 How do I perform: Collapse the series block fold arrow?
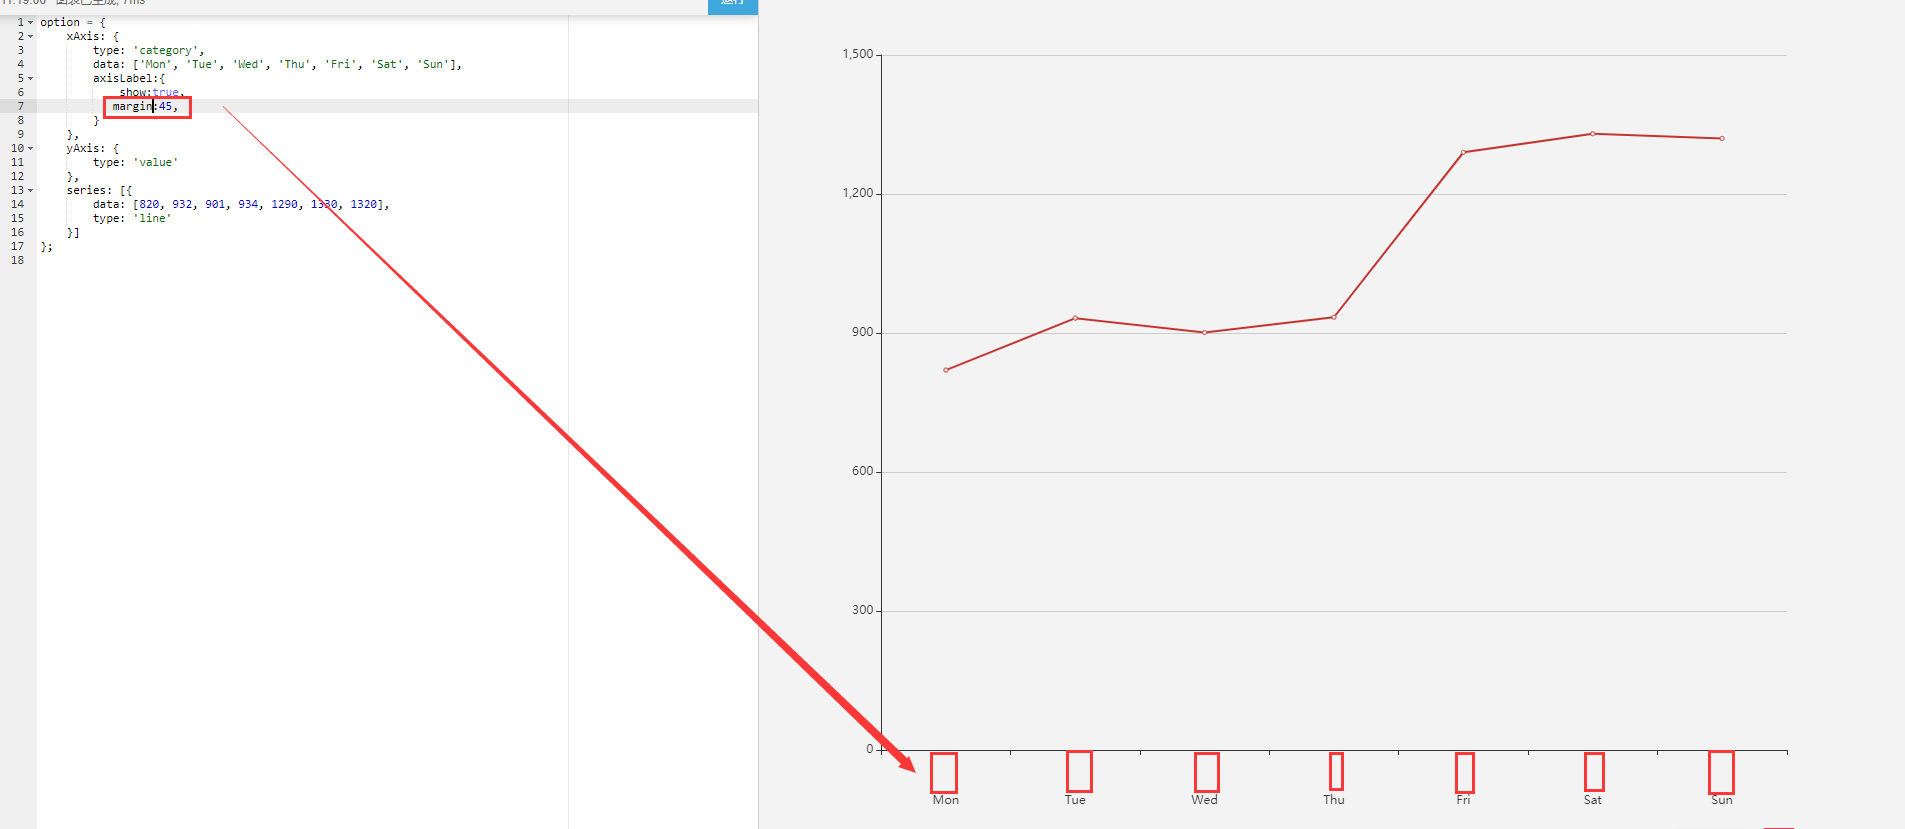(30, 190)
